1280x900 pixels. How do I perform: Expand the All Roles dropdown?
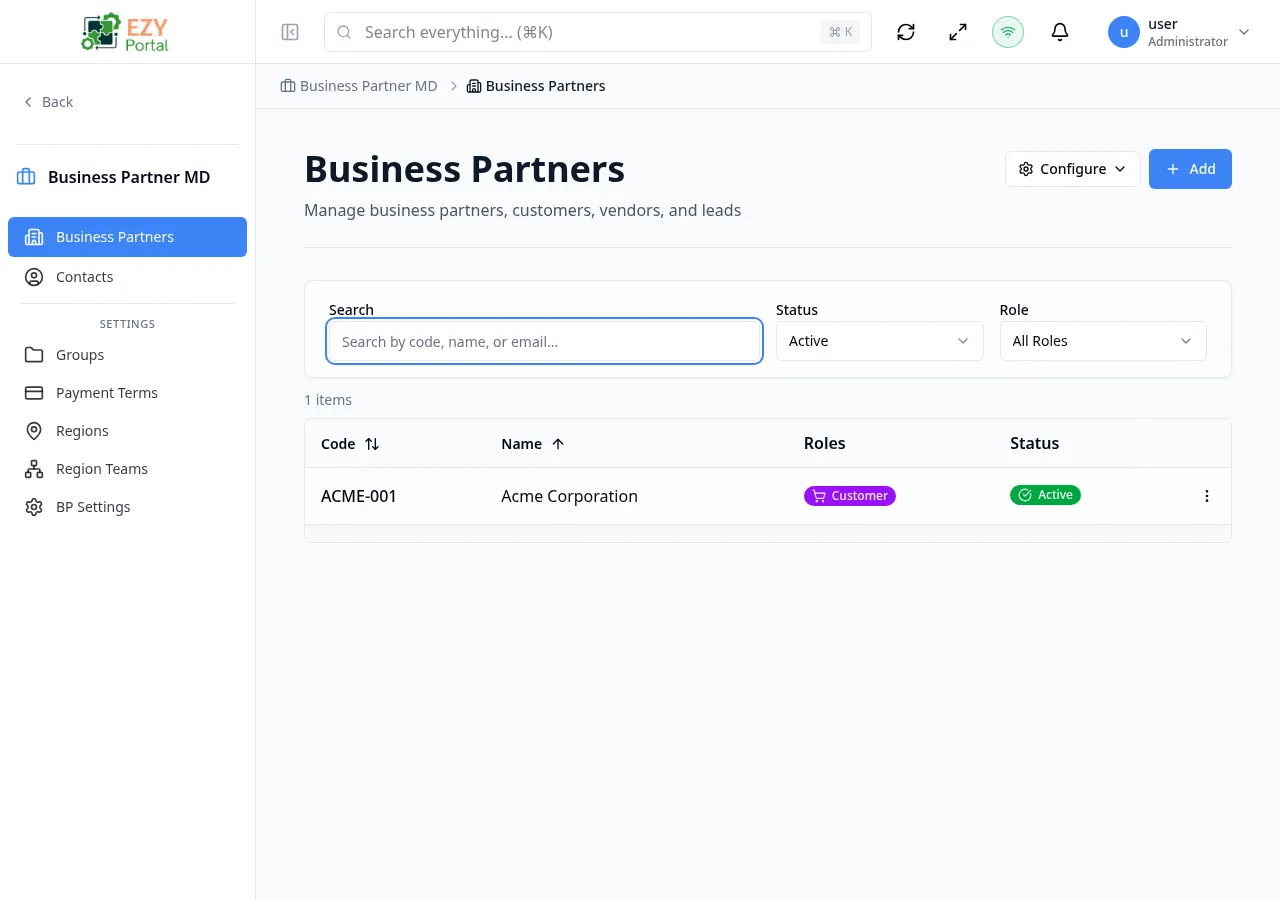point(1102,341)
